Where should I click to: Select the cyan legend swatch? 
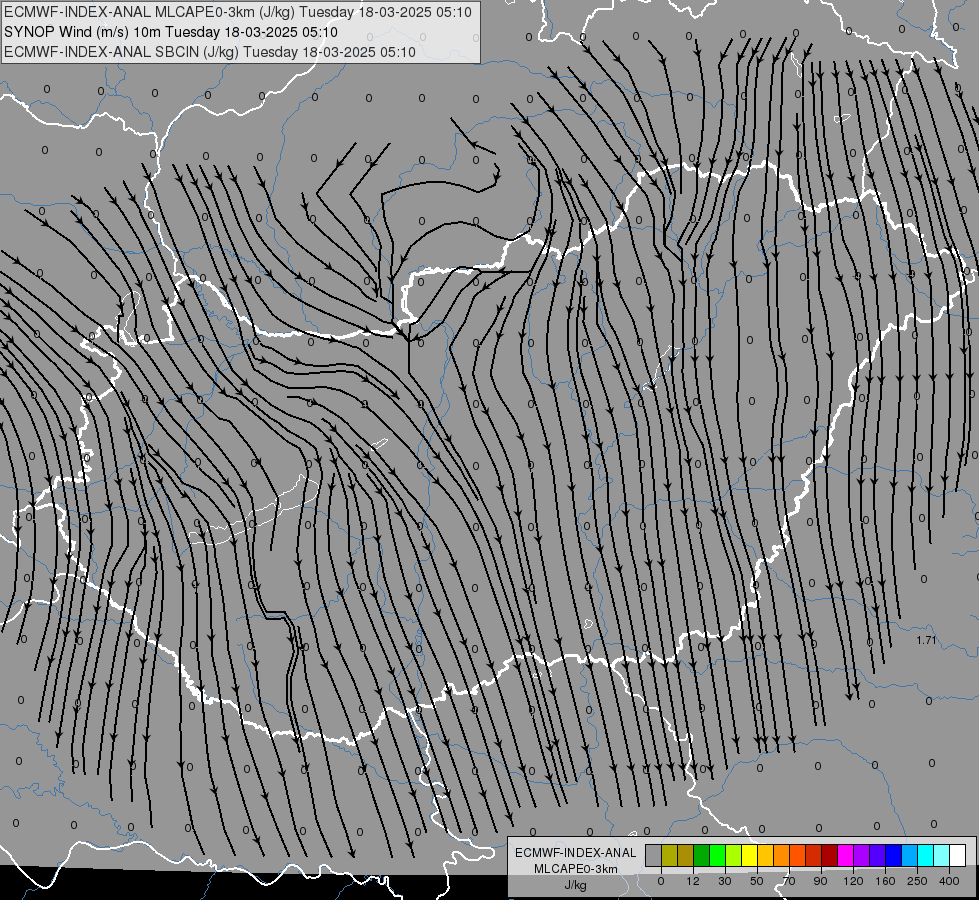coord(927,855)
